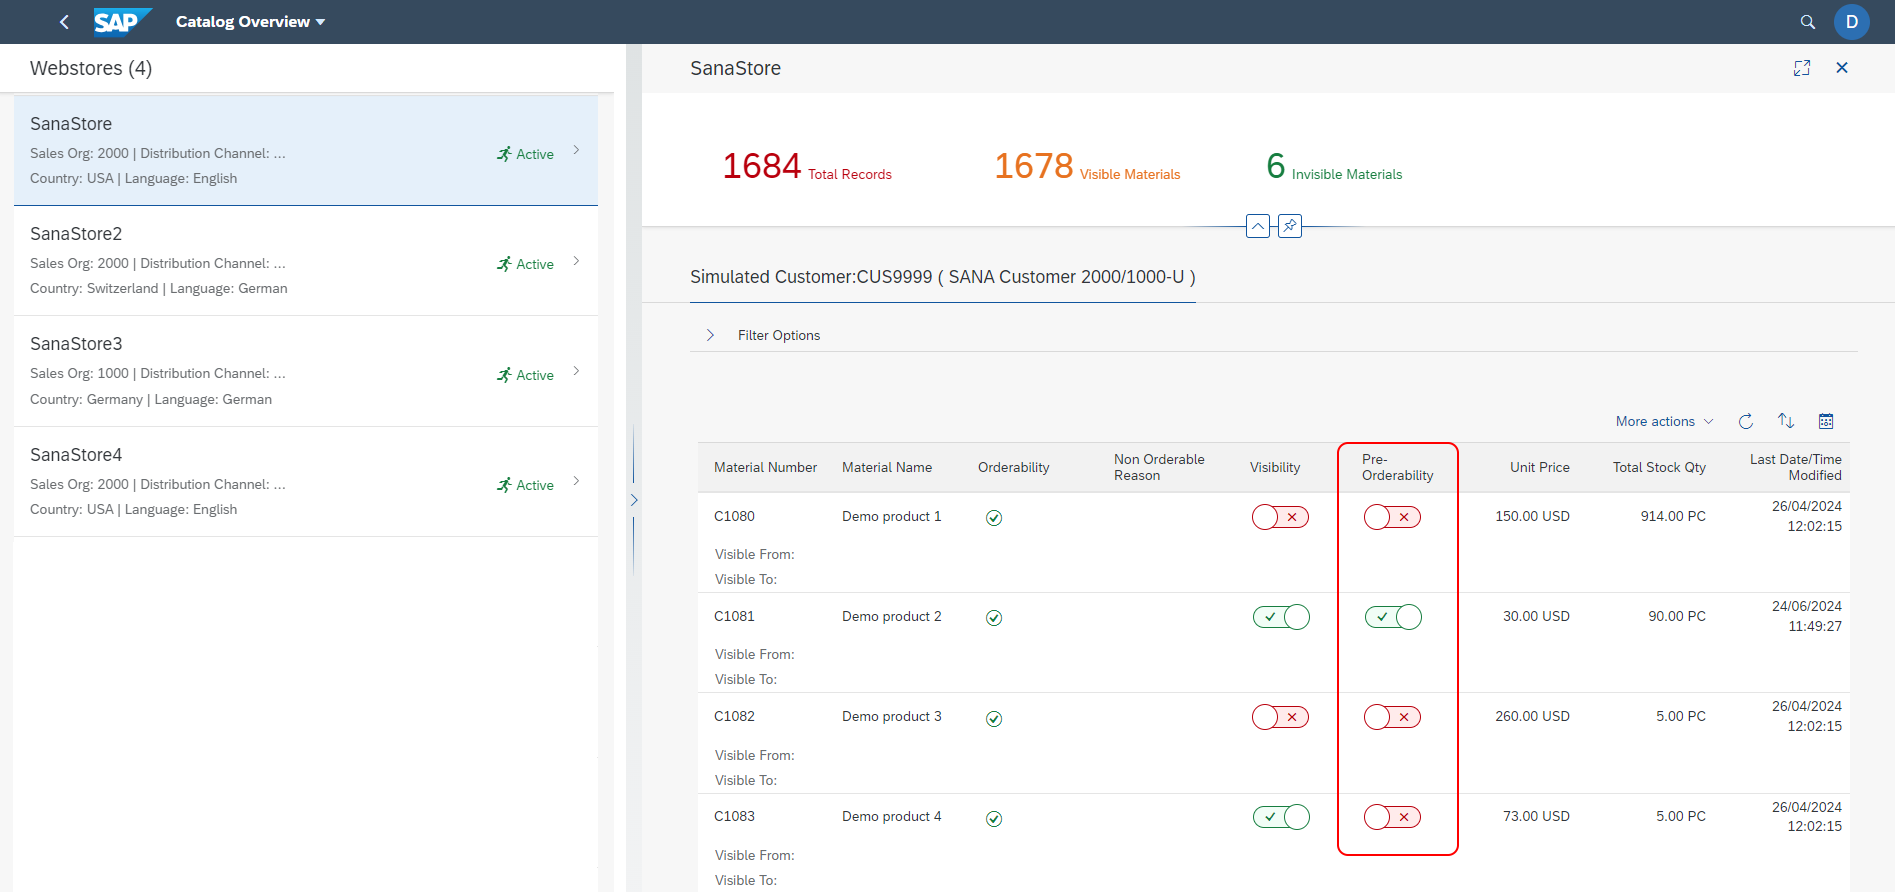Open SanaStore4 details via its chevron
The width and height of the screenshot is (1895, 892).
pos(576,481)
